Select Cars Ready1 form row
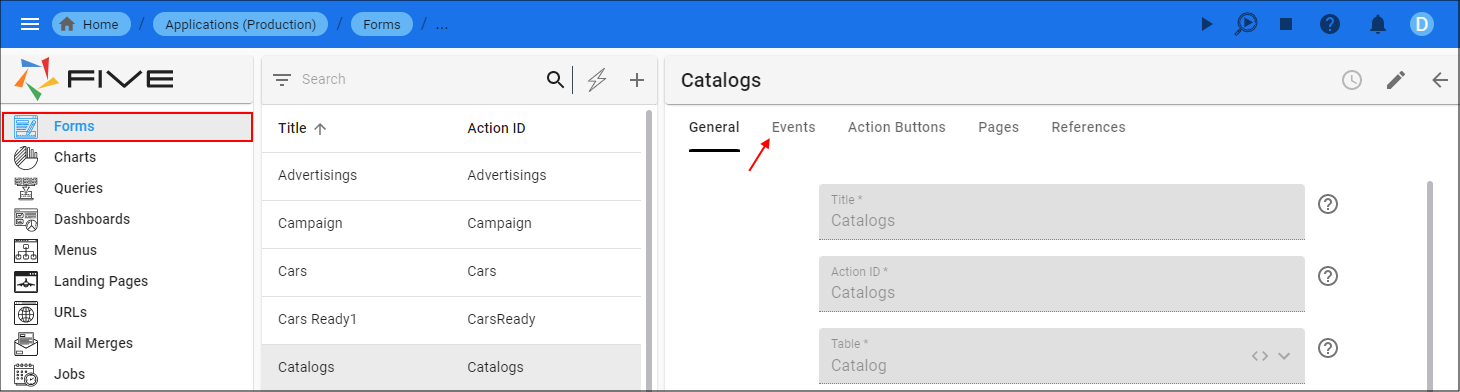1460x392 pixels. (451, 320)
